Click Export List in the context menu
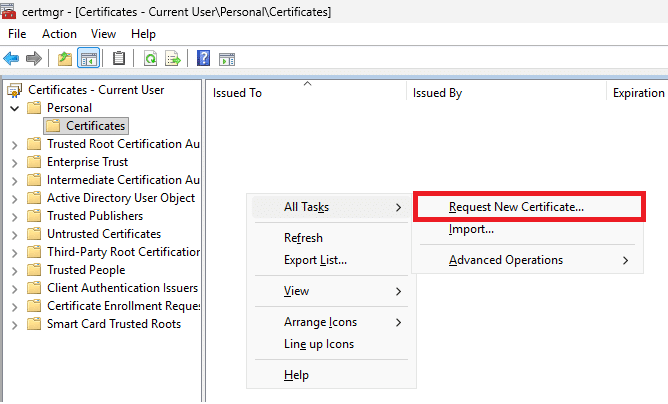The width and height of the screenshot is (668, 404). (315, 260)
